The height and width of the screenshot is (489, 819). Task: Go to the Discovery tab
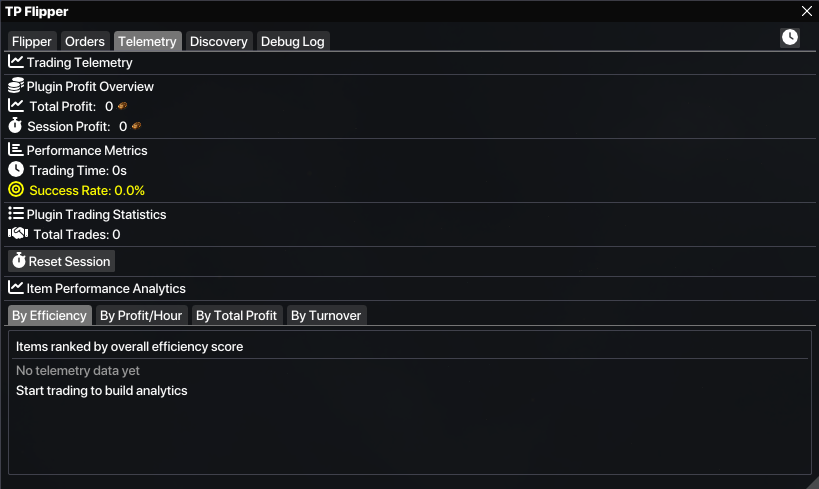[218, 41]
